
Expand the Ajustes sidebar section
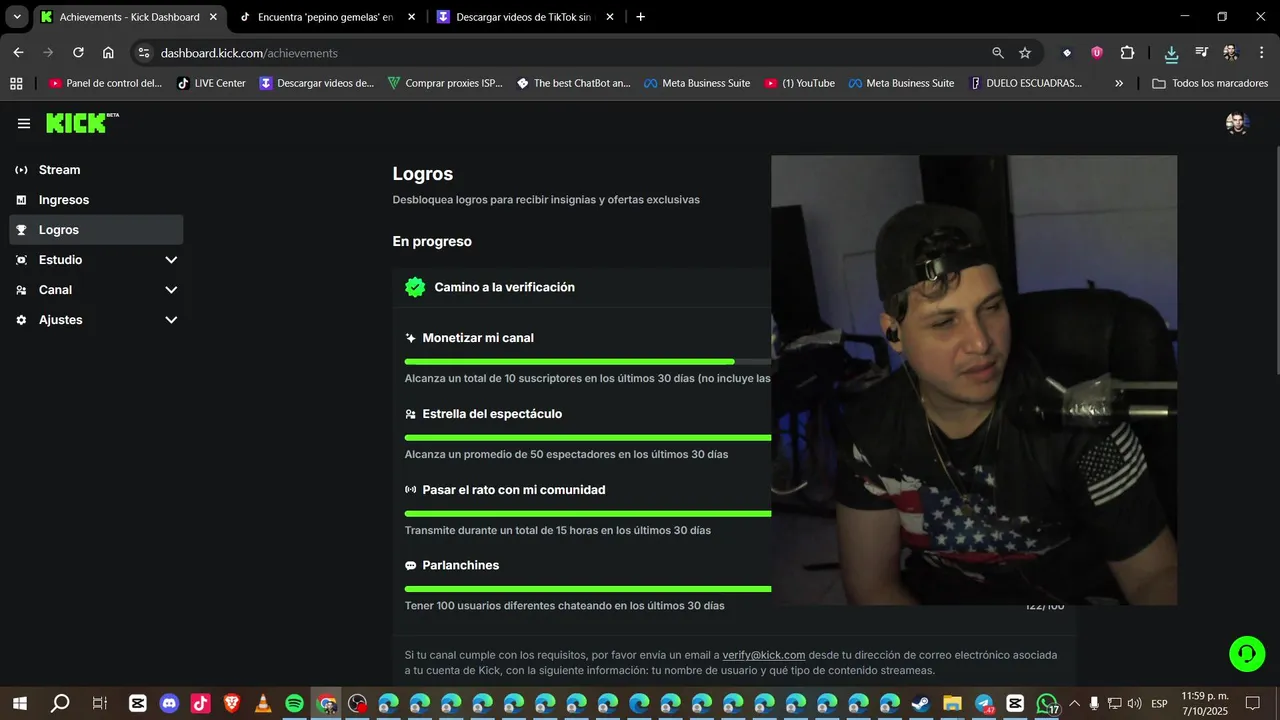(96, 320)
